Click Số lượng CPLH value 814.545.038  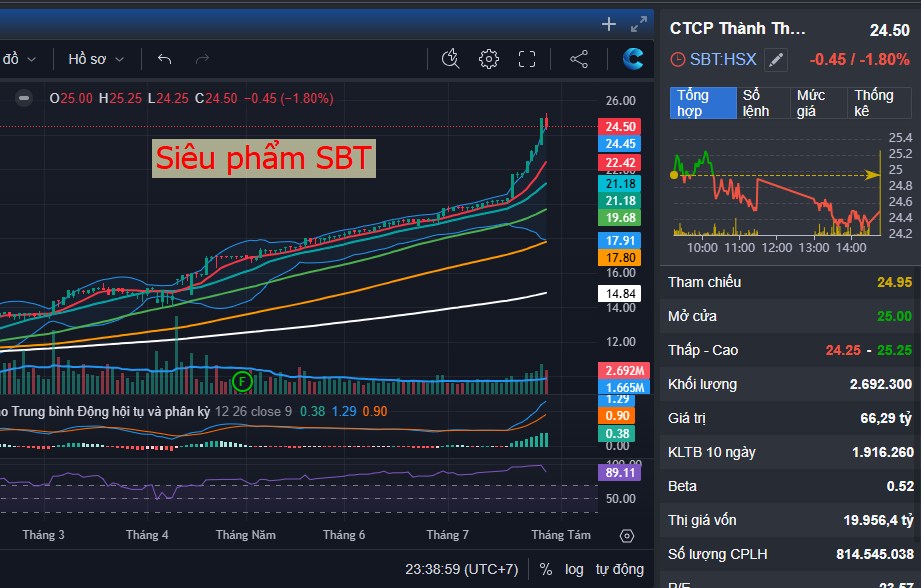(875, 554)
